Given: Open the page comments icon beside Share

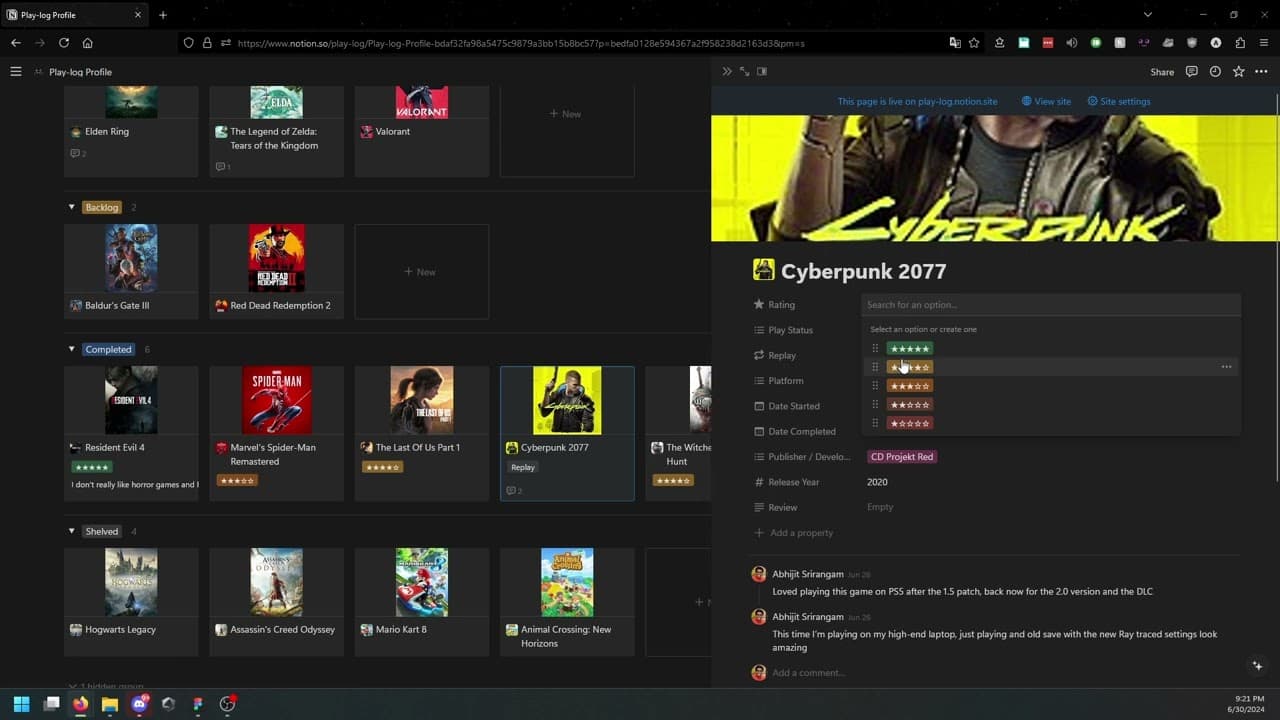Looking at the screenshot, I should click(x=1191, y=72).
